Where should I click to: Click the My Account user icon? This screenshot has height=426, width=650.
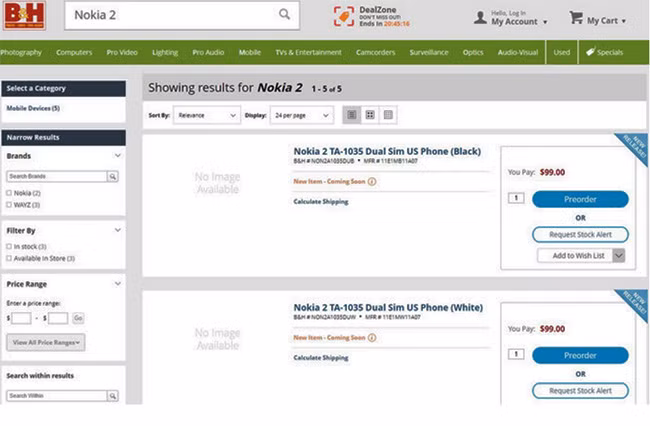(481, 17)
